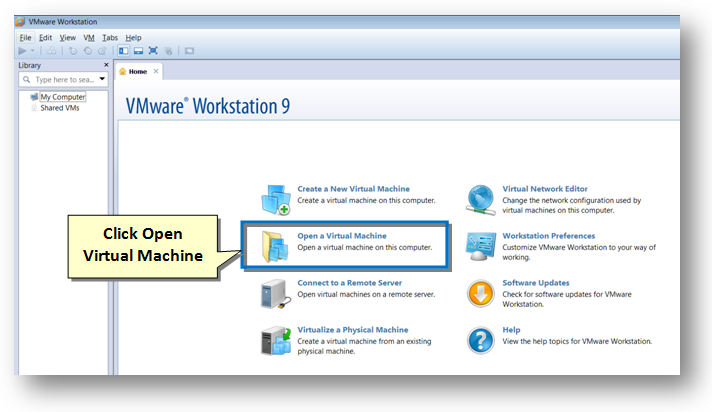Open the power options dropdown arrow

click(x=32, y=51)
